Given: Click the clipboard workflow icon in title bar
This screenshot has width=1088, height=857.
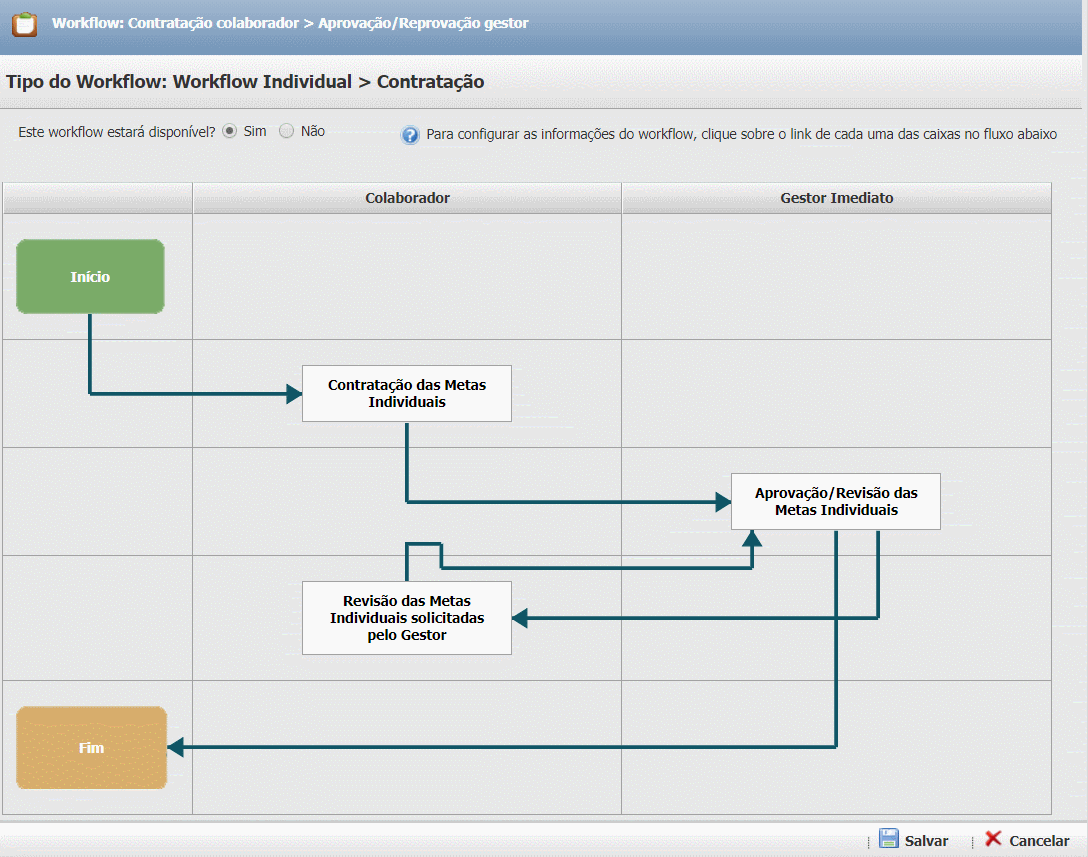Looking at the screenshot, I should pyautogui.click(x=24, y=23).
